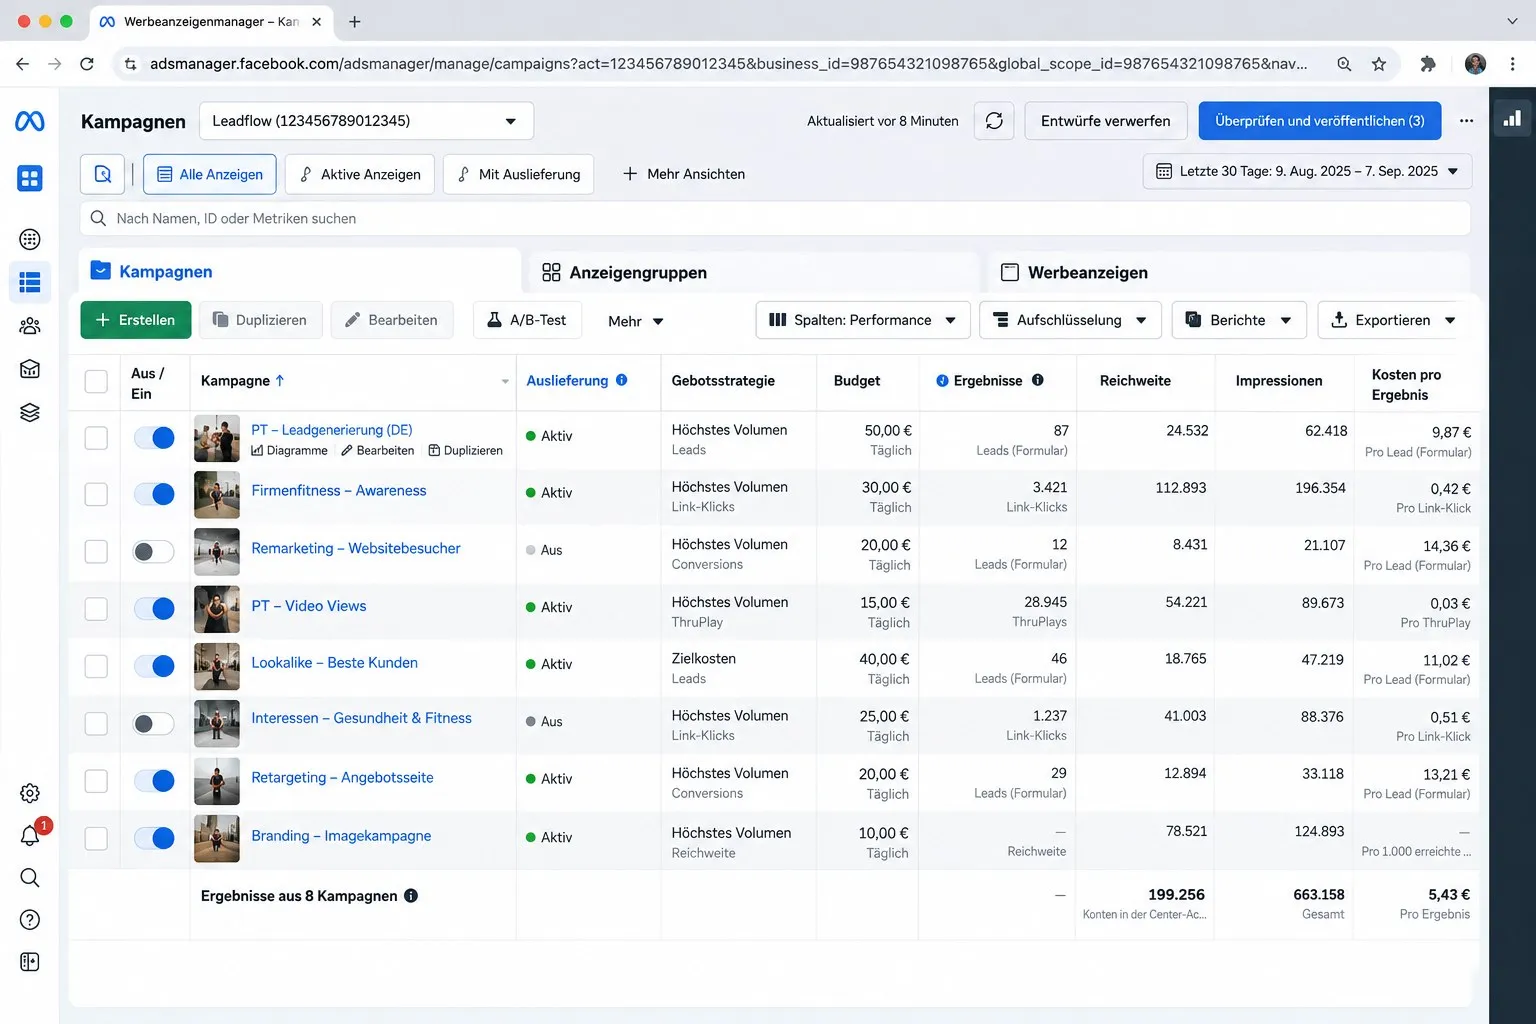Open settings gear in left sidebar
Viewport: 1536px width, 1024px height.
coord(30,793)
